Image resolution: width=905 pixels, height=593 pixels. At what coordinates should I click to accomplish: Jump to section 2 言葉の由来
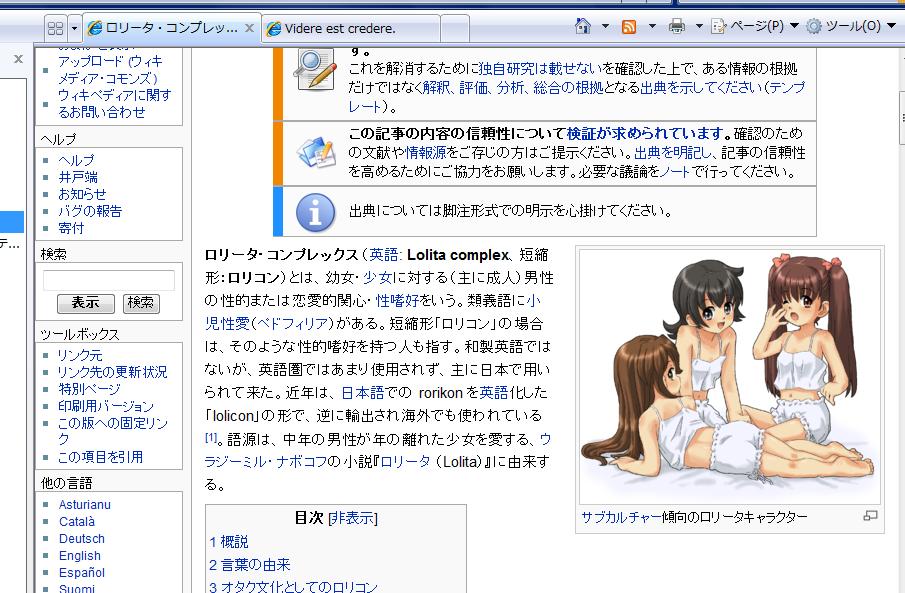(x=249, y=565)
